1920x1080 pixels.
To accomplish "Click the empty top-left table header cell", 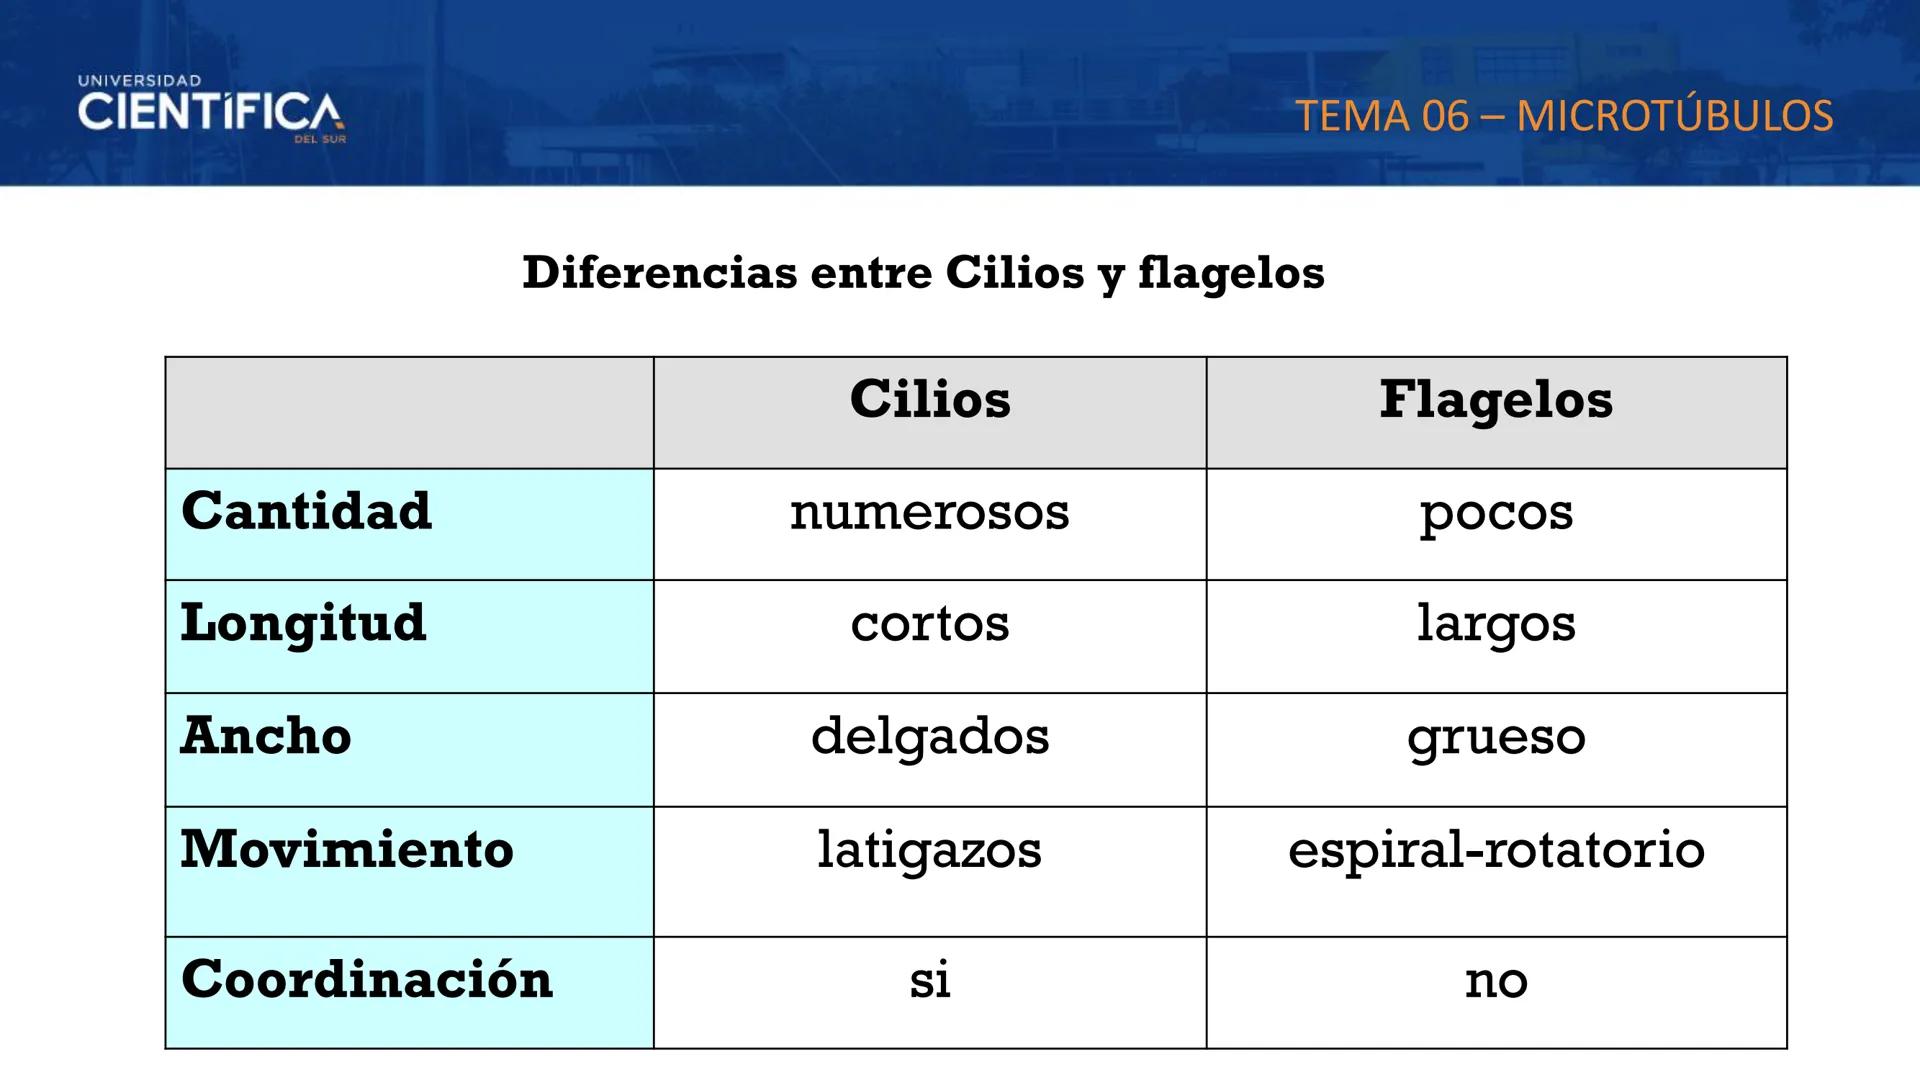I will point(409,412).
